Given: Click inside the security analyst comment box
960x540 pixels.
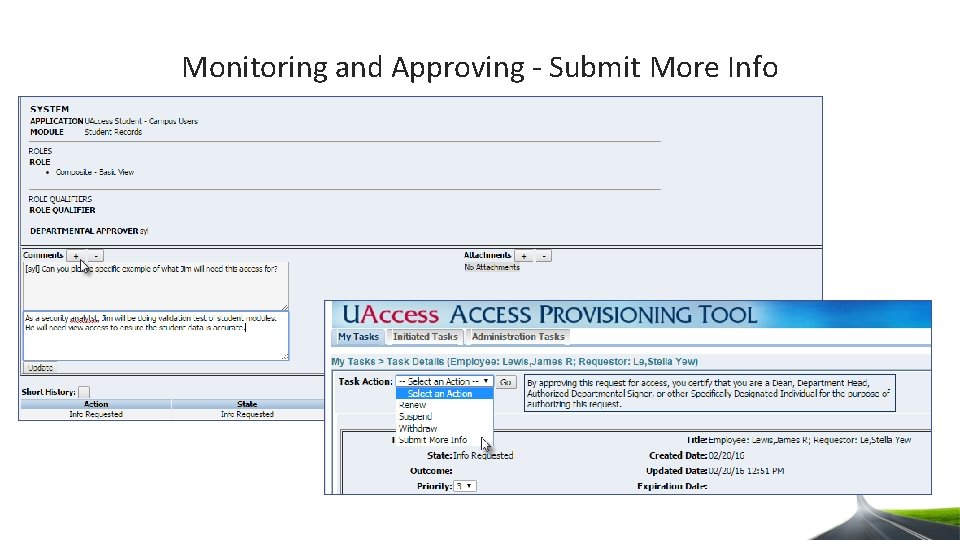Looking at the screenshot, I should pyautogui.click(x=156, y=336).
